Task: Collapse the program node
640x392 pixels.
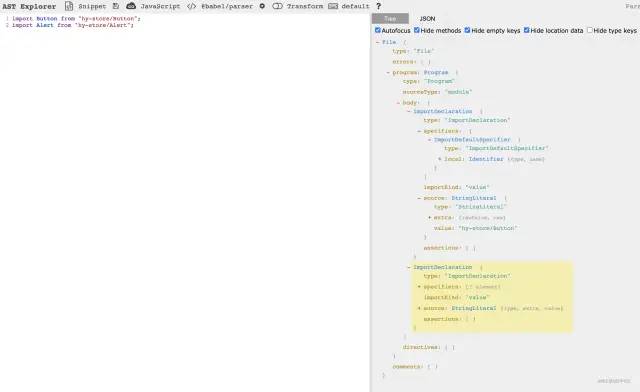Action: (388, 72)
